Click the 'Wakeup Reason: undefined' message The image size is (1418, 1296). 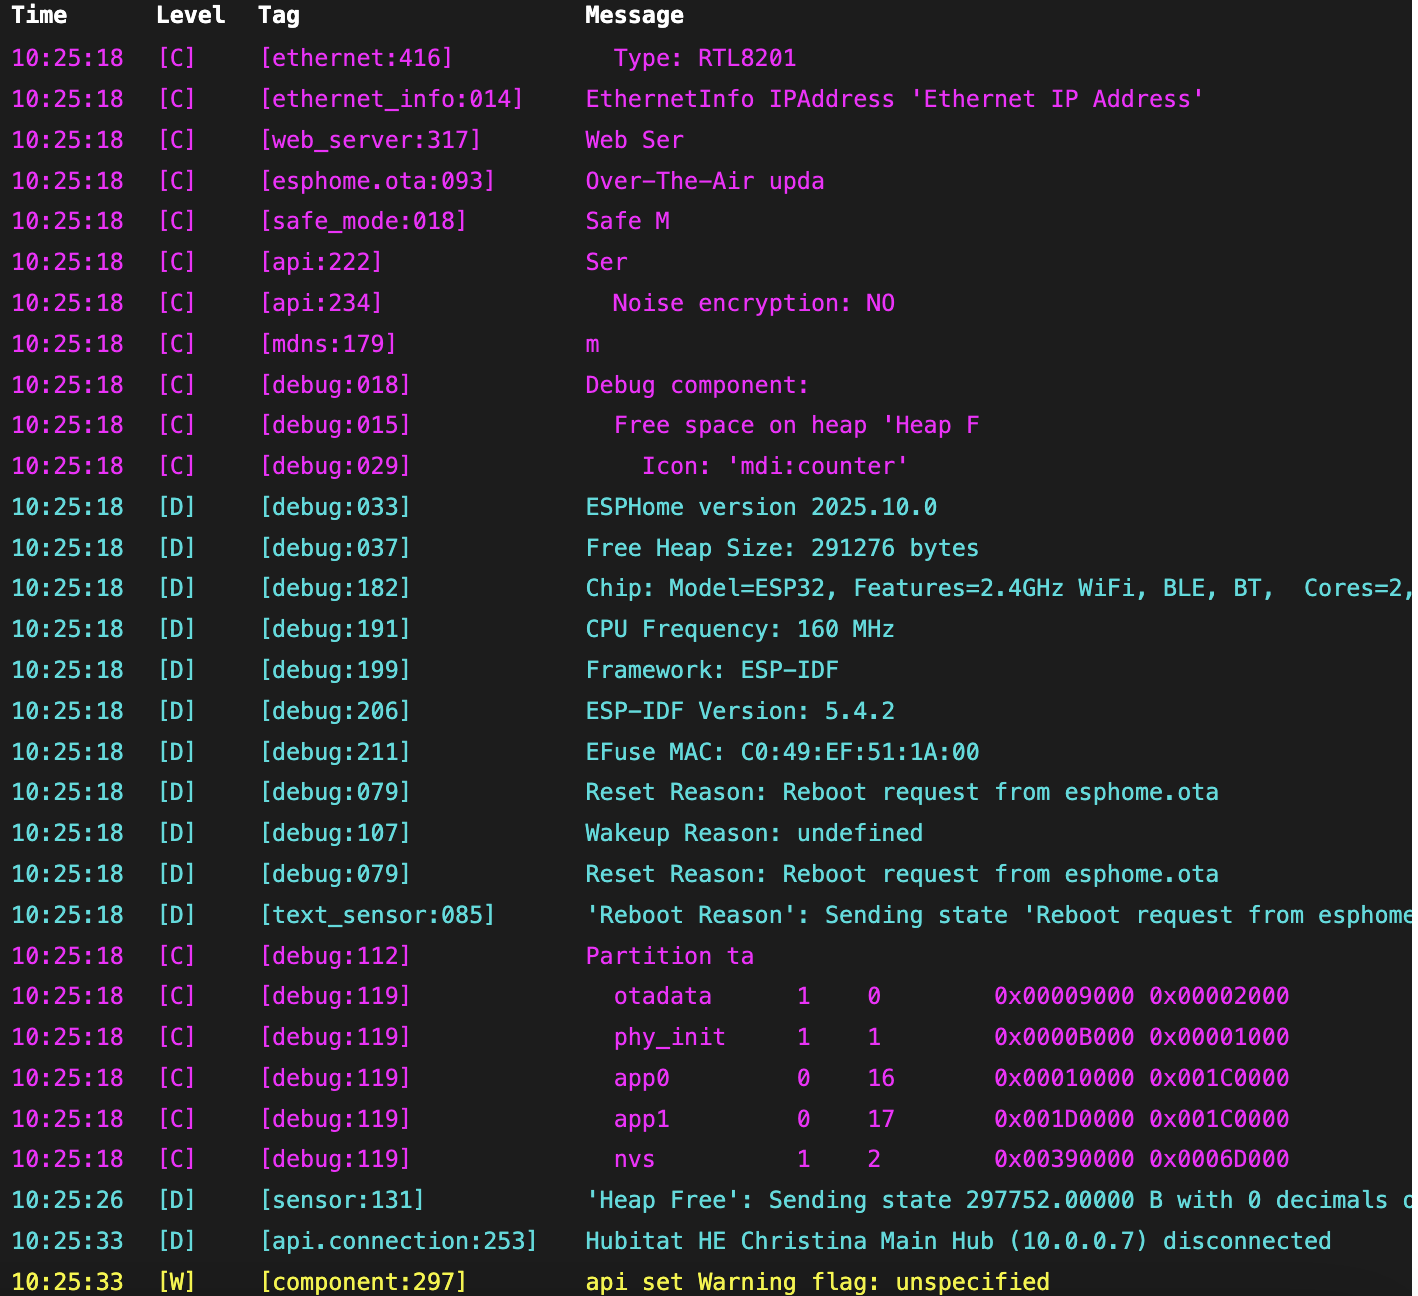point(754,833)
